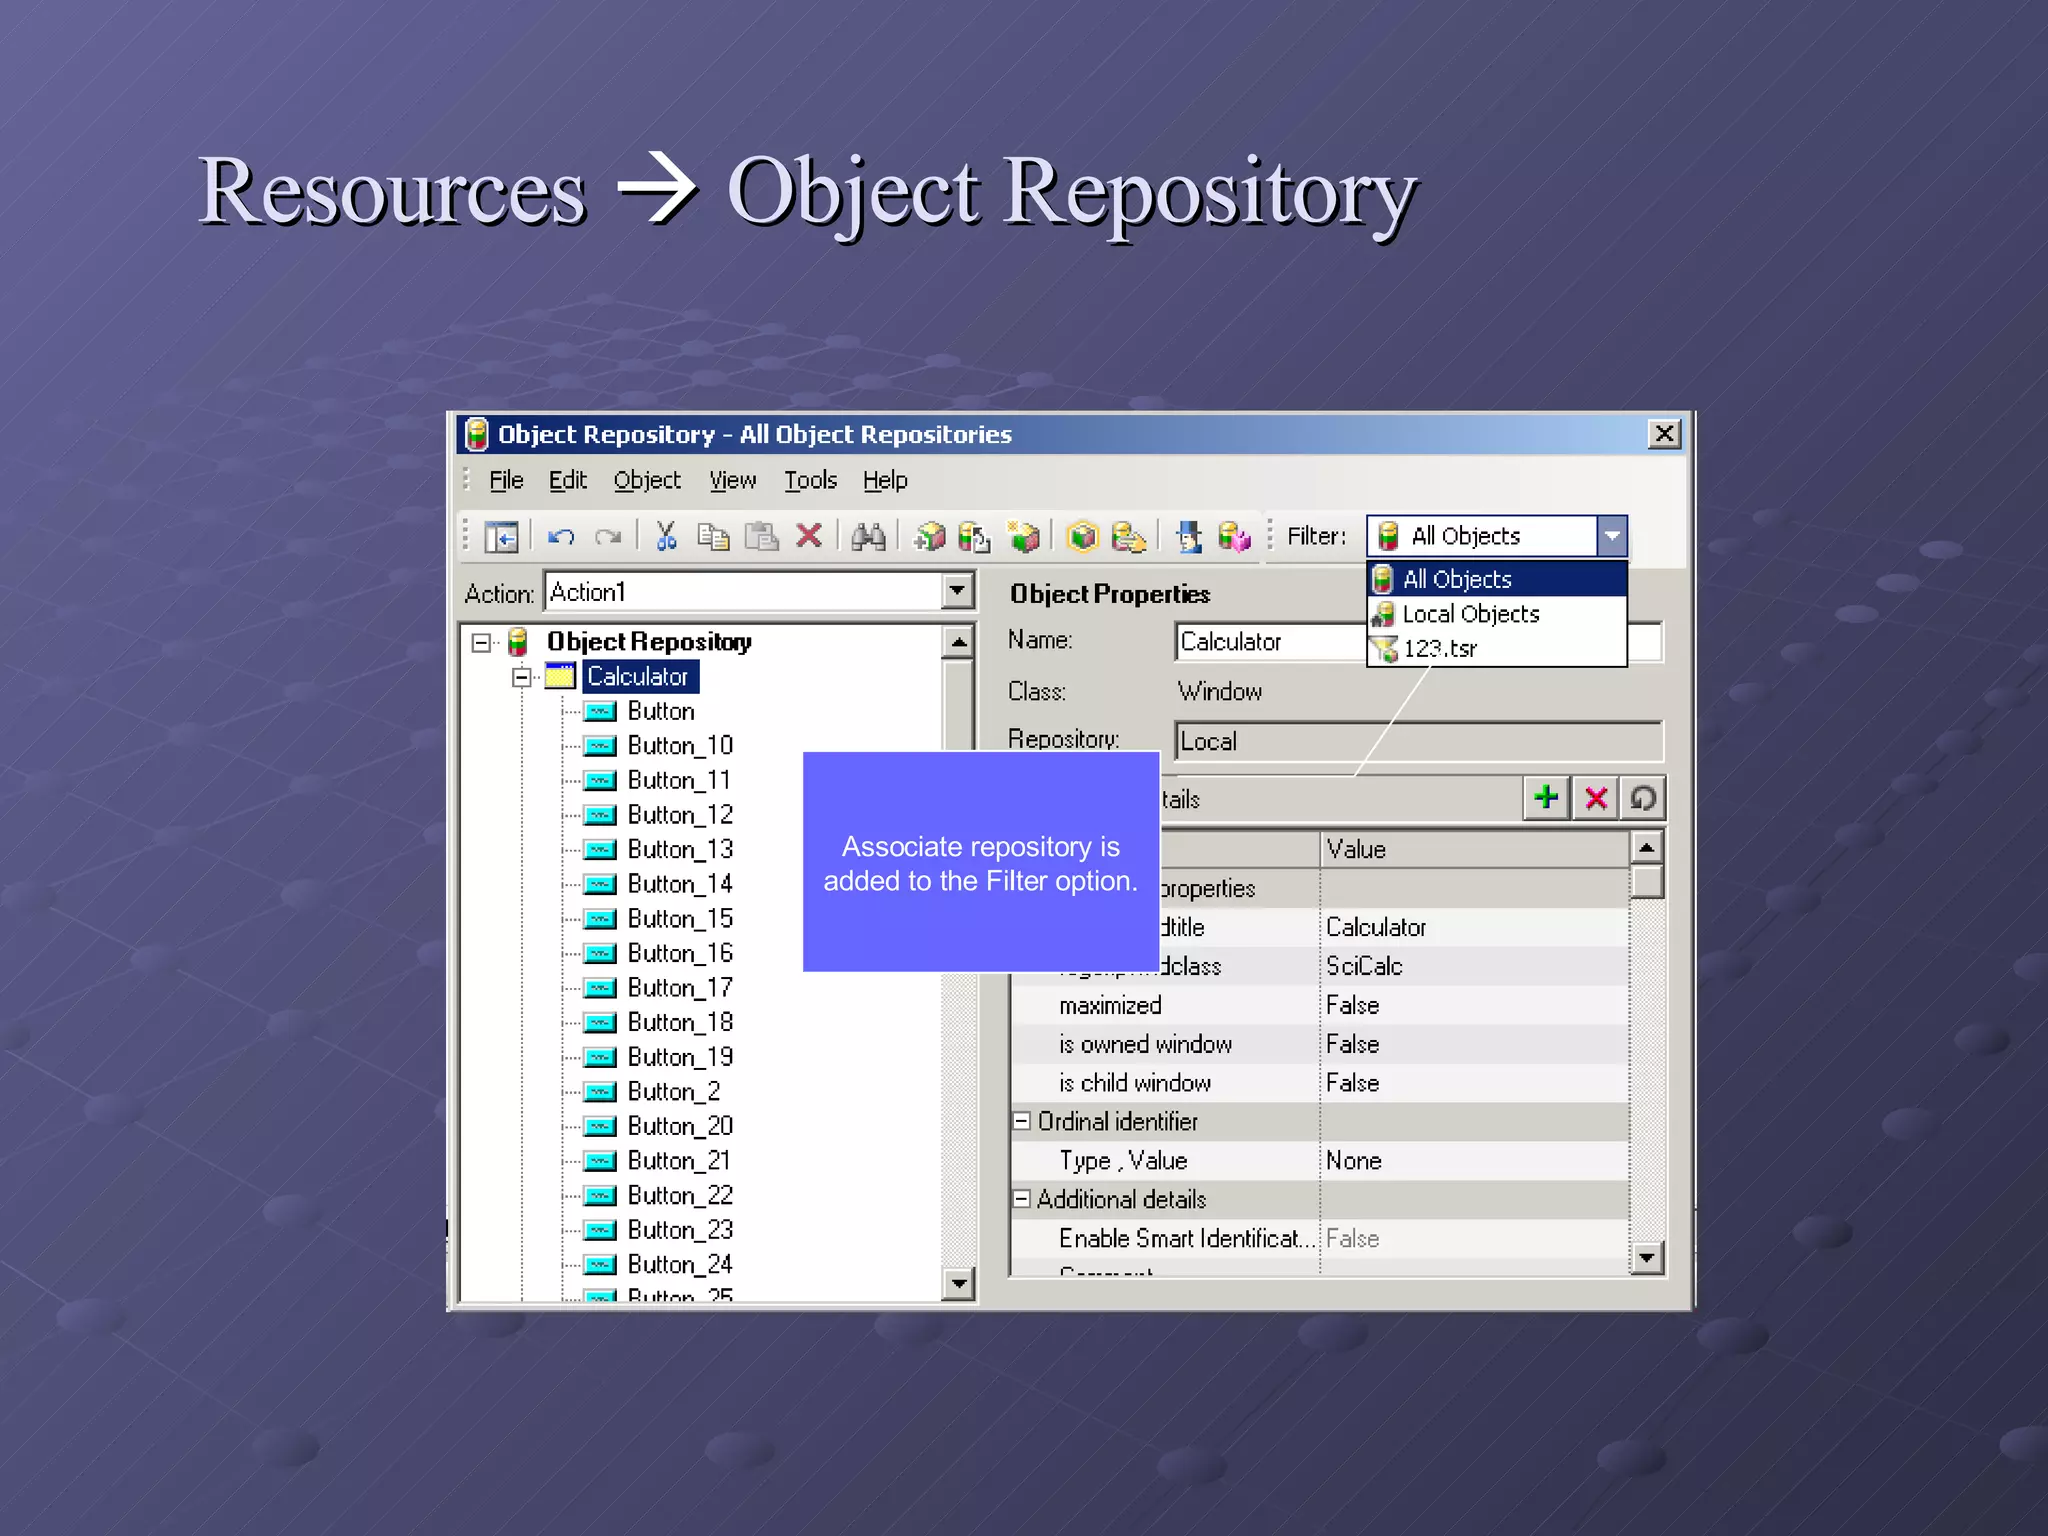Click the Repository field showing Local

pos(1419,742)
